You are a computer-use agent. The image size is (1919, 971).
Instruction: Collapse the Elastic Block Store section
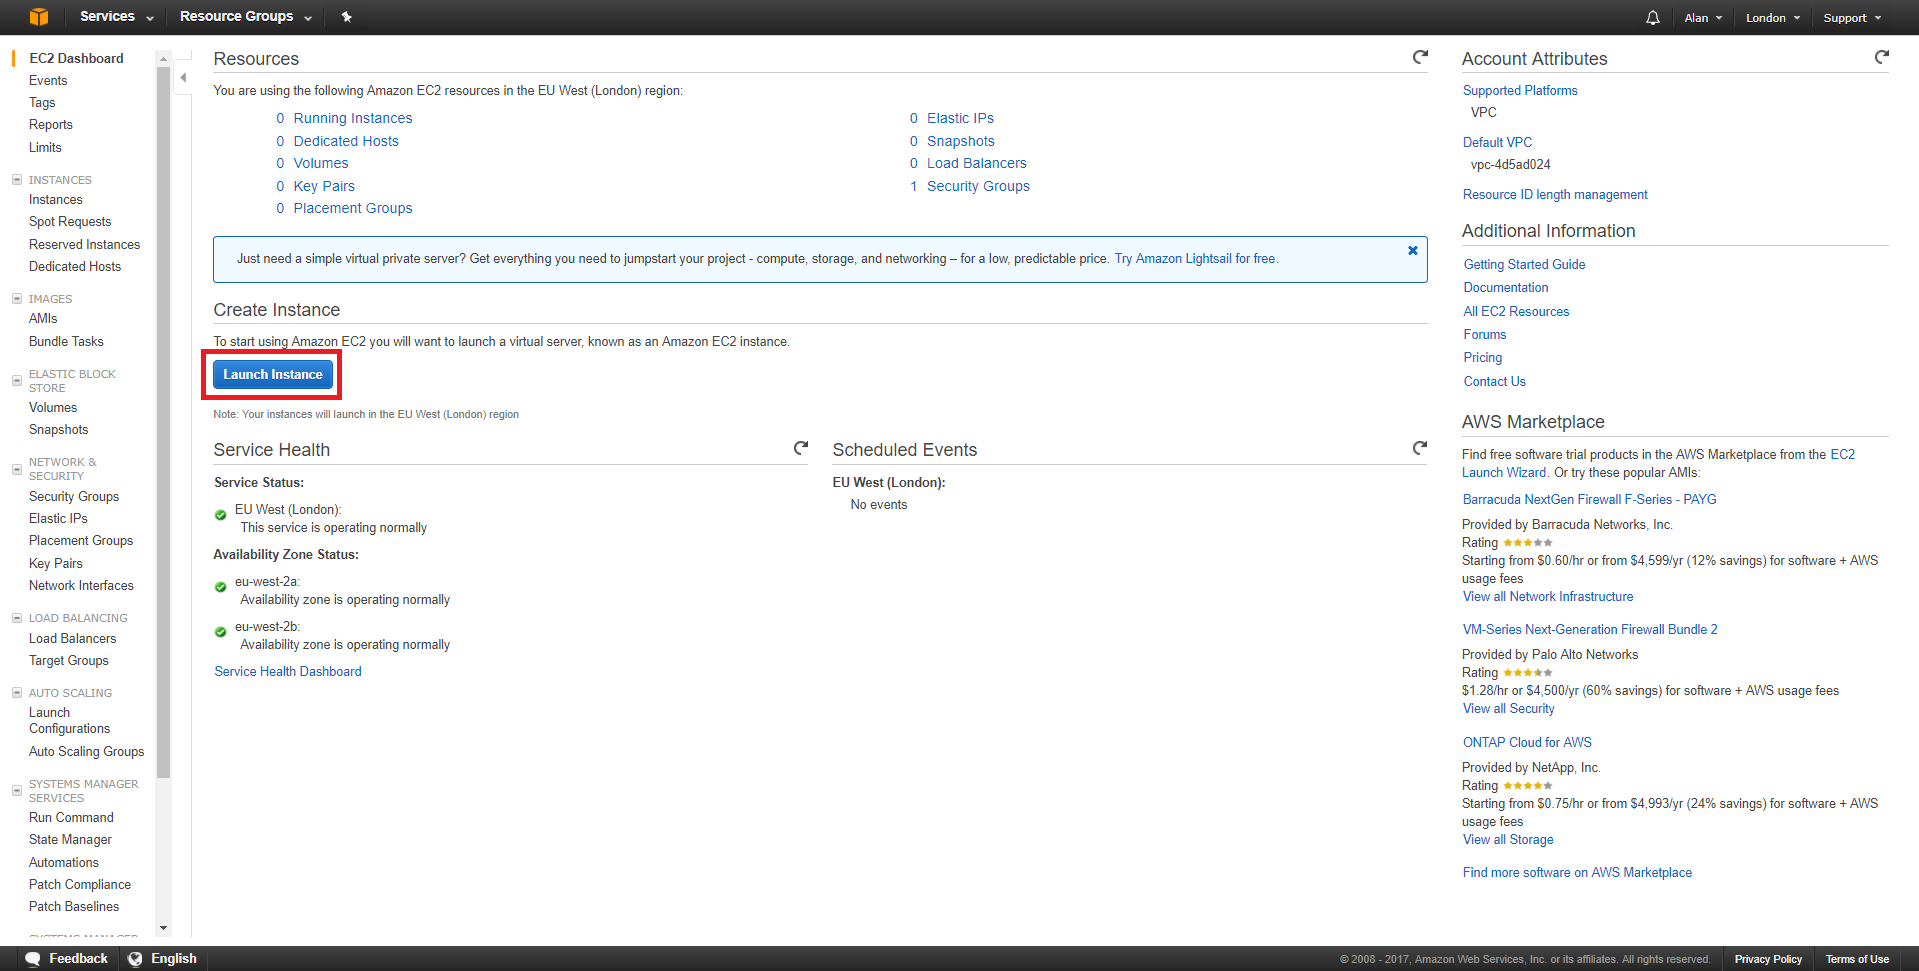coord(16,381)
